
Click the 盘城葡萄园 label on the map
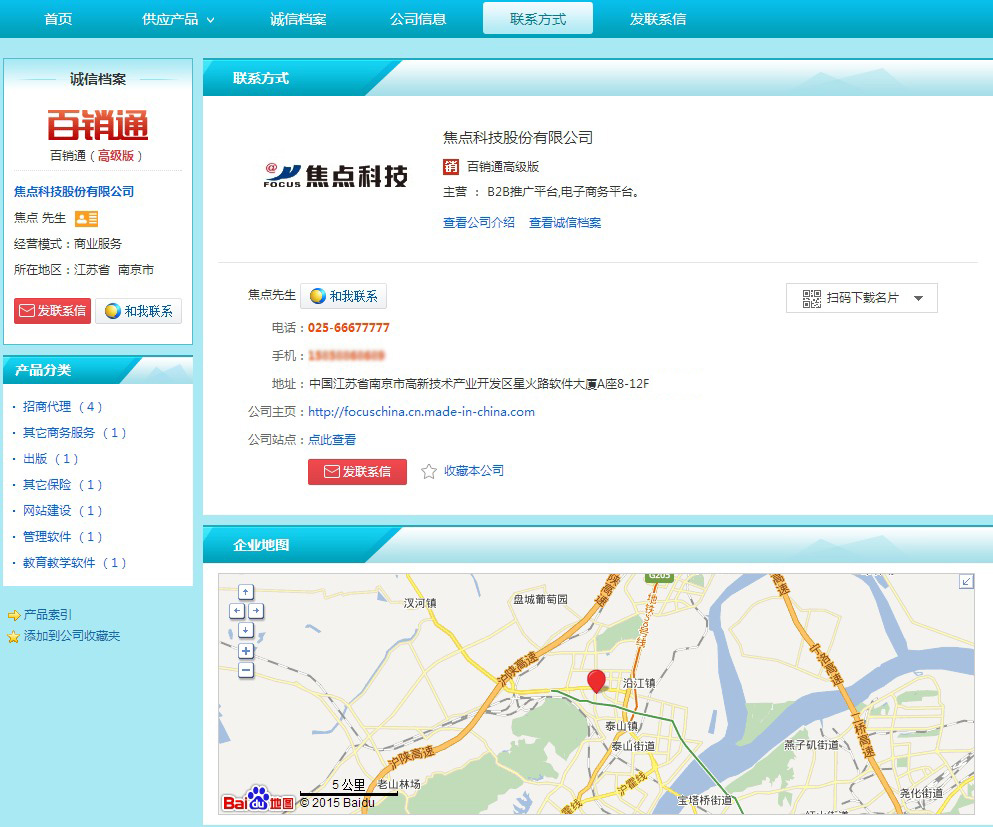click(x=540, y=599)
